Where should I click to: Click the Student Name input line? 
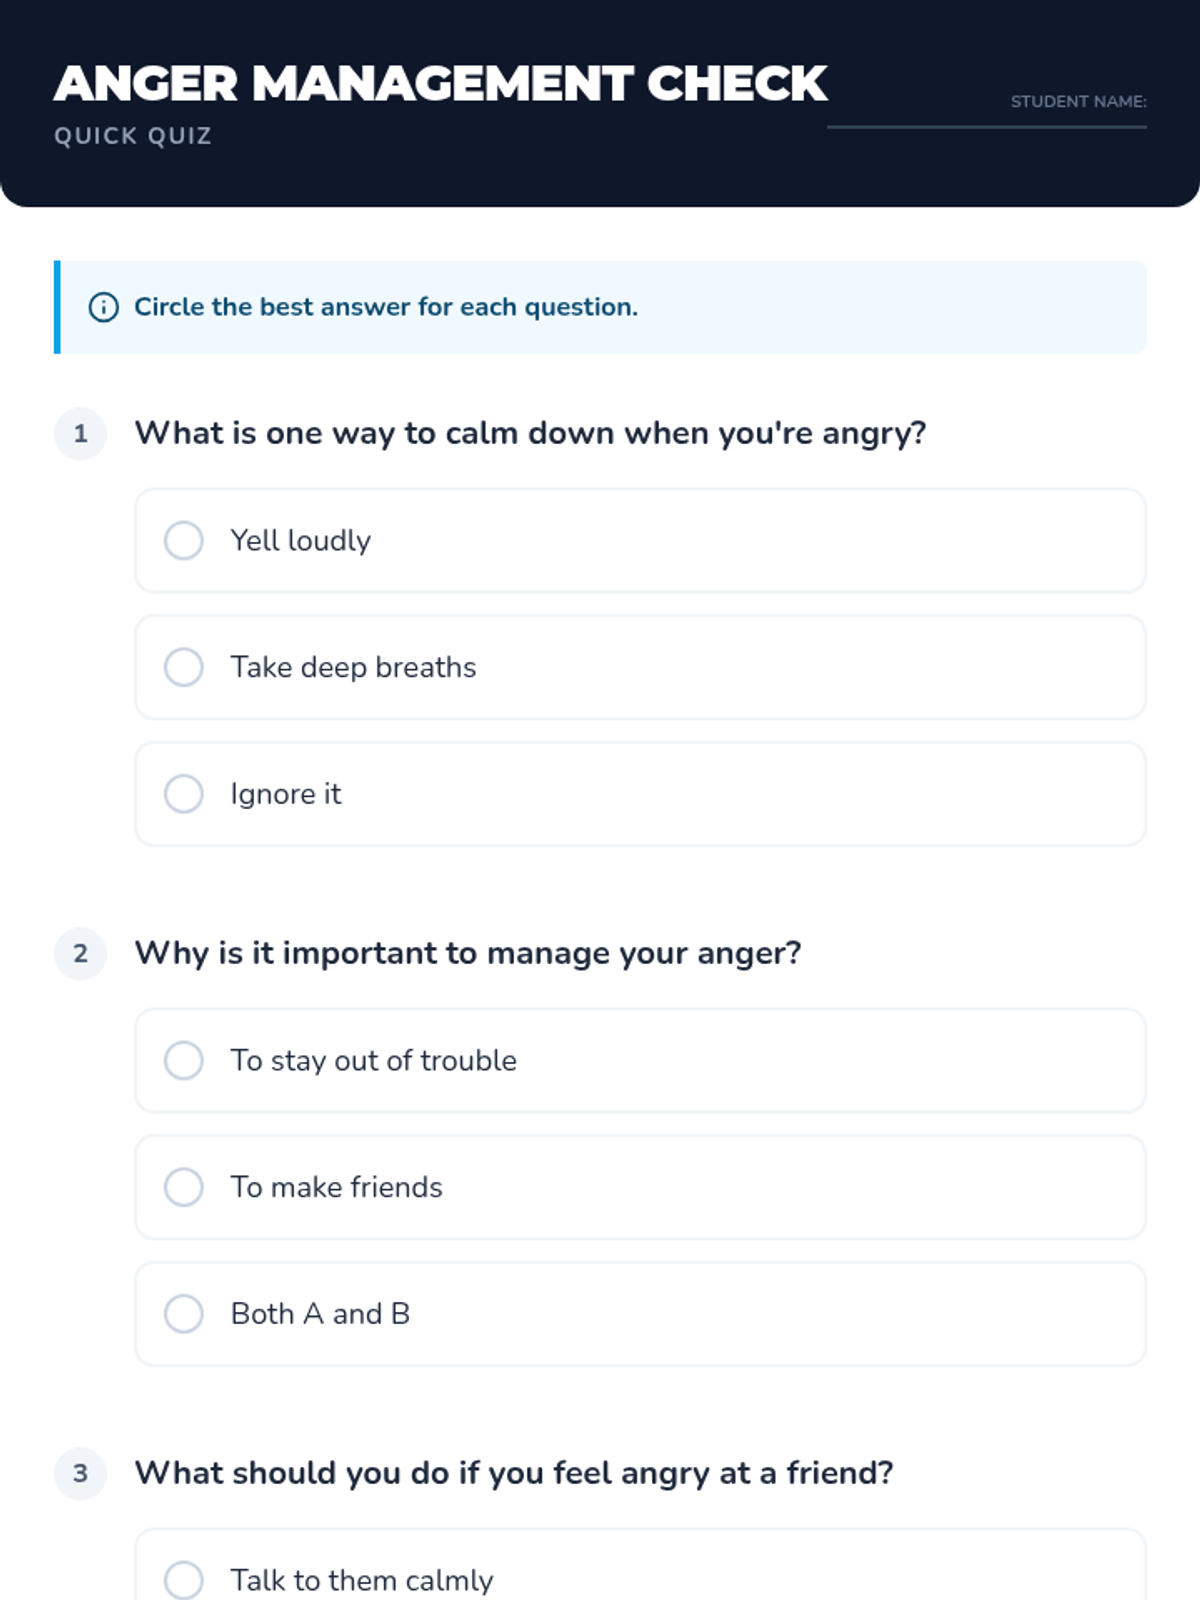(986, 120)
